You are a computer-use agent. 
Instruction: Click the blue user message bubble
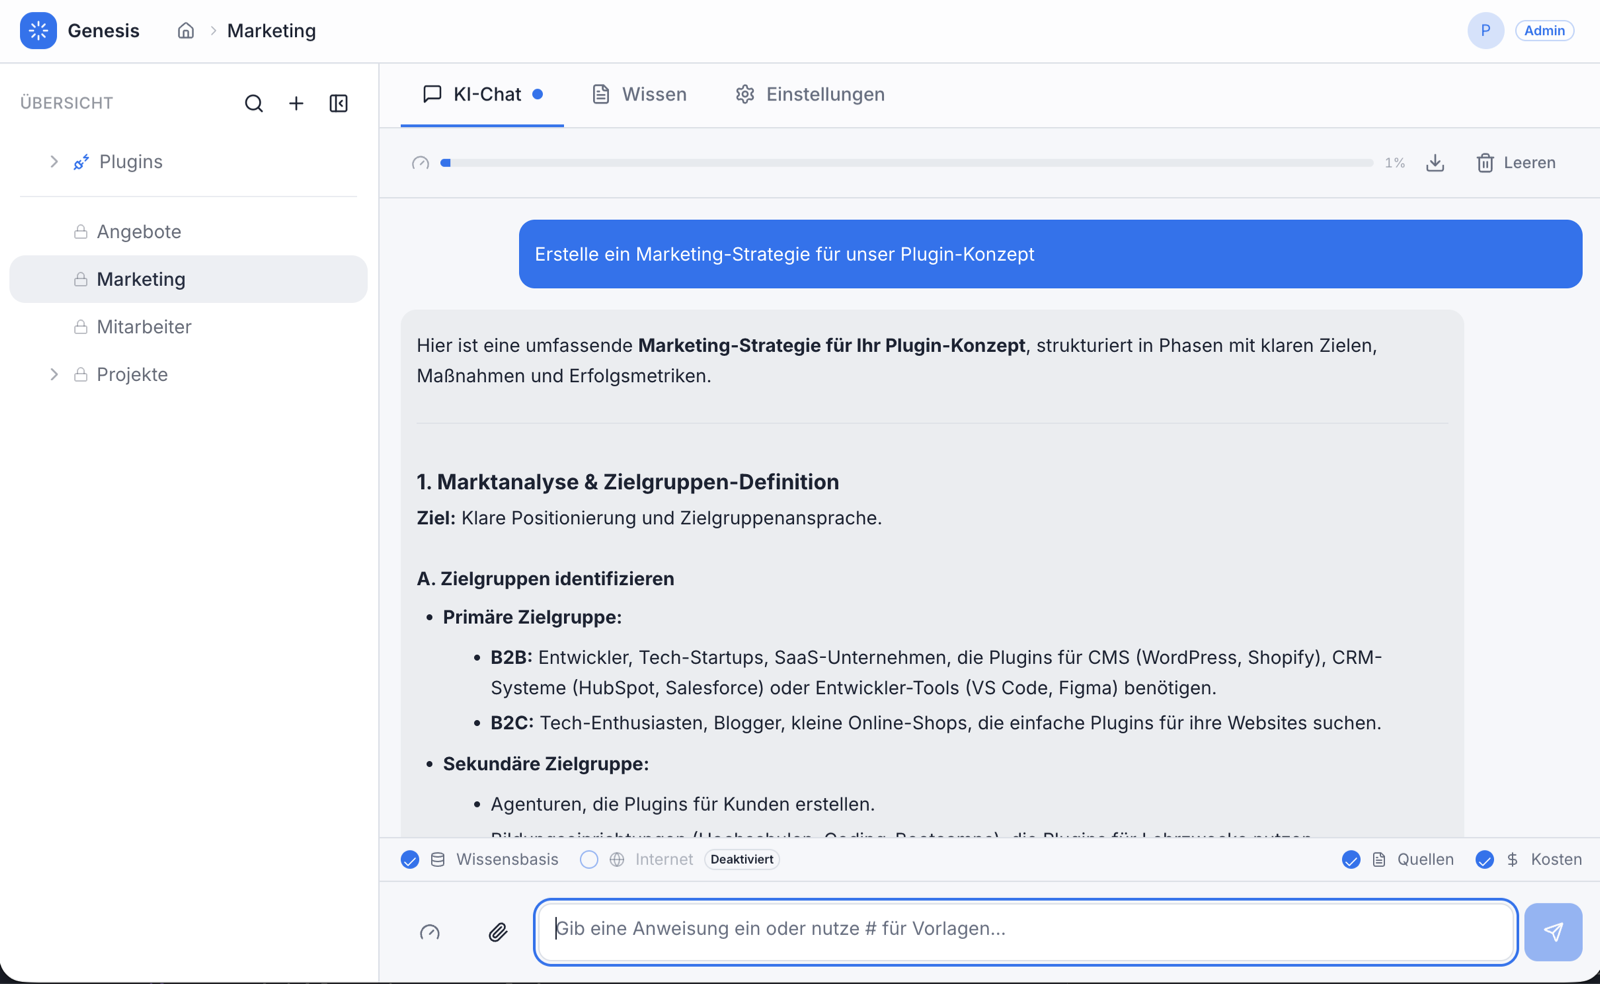1050,254
